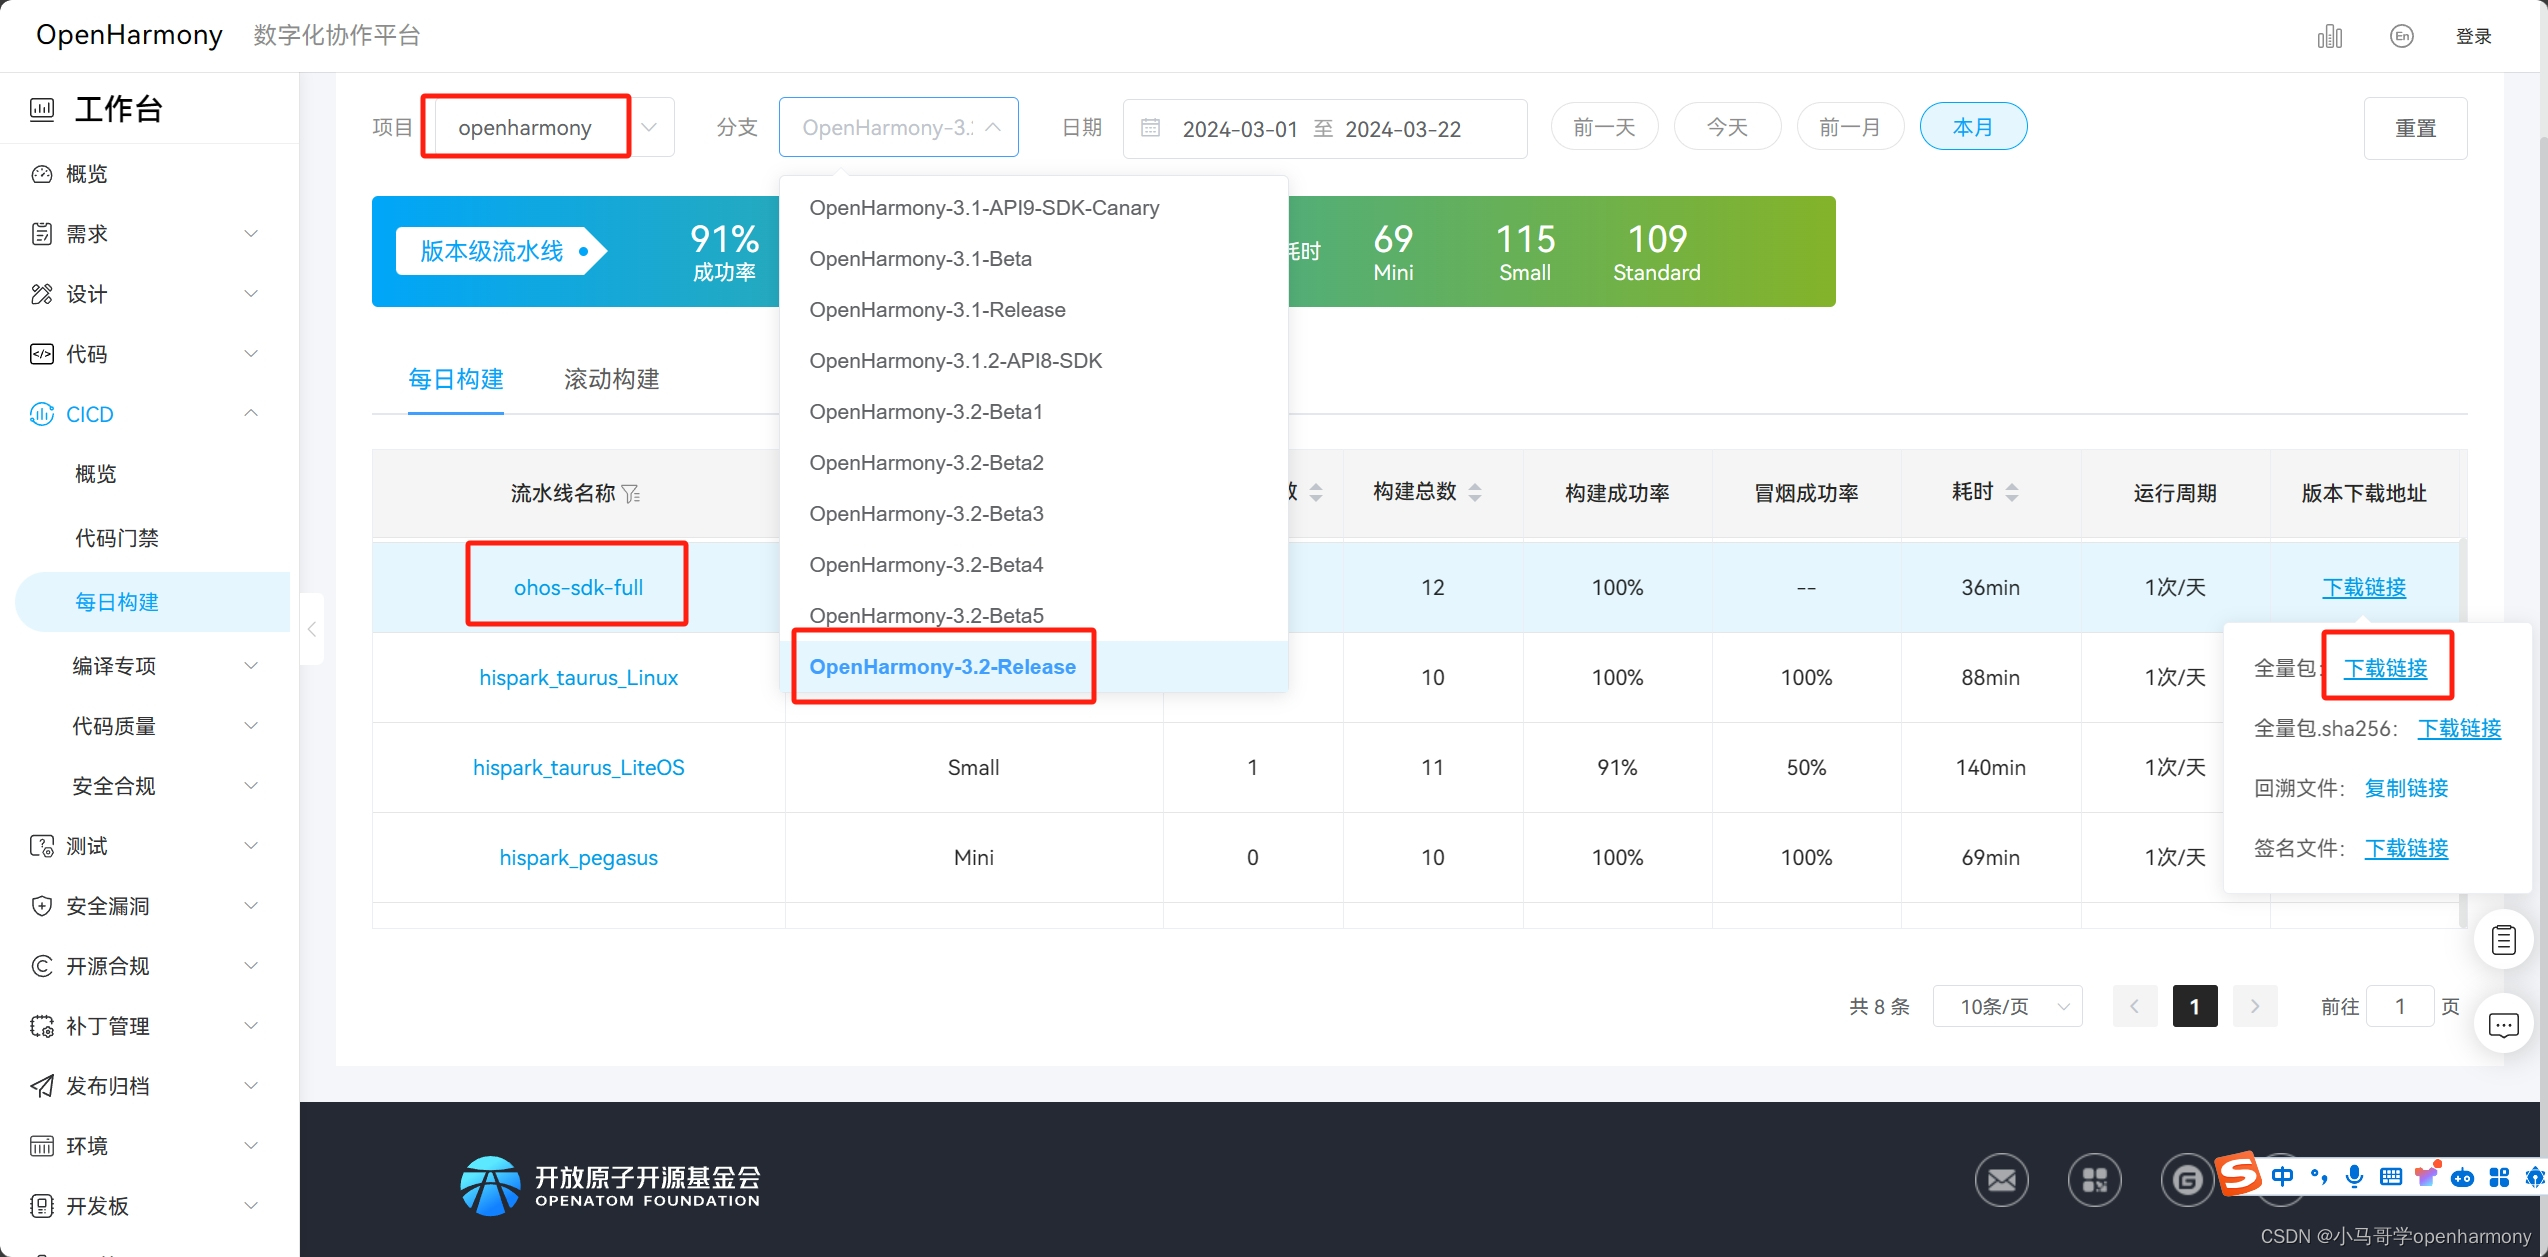
Task: Click the page number input next to 前往
Action: pyautogui.click(x=2402, y=1006)
